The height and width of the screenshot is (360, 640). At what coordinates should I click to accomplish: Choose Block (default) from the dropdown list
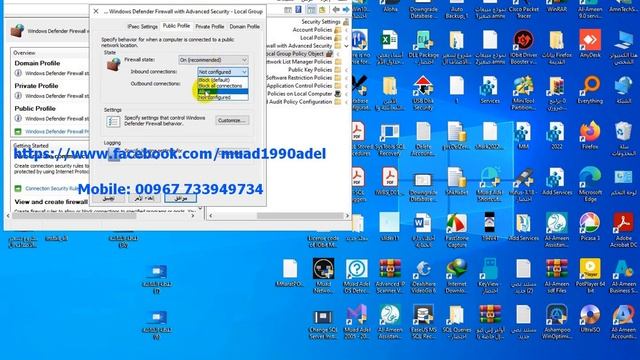pyautogui.click(x=223, y=80)
